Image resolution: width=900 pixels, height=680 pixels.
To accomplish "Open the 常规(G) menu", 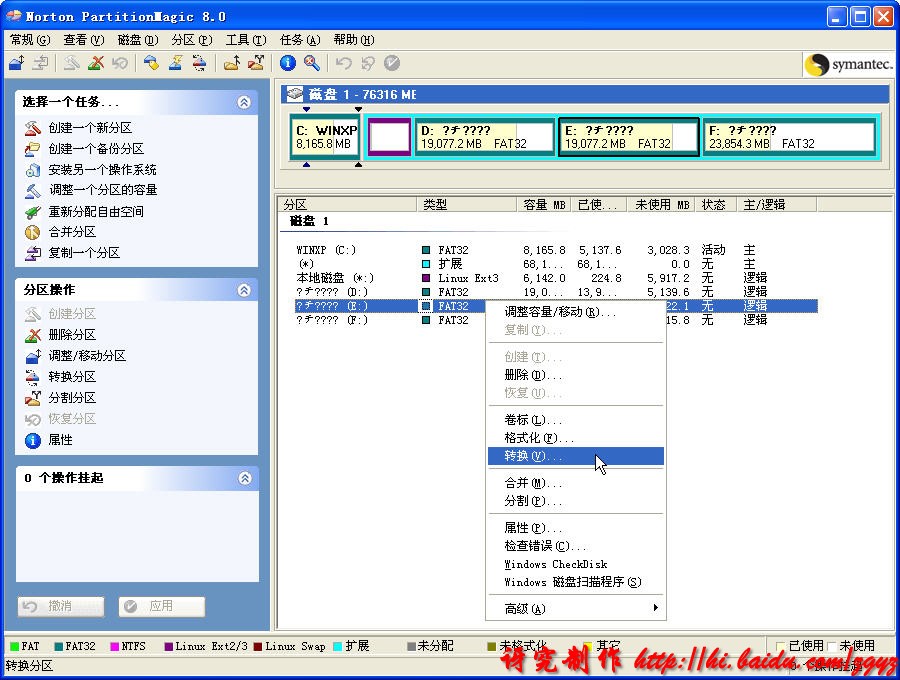I will click(30, 40).
